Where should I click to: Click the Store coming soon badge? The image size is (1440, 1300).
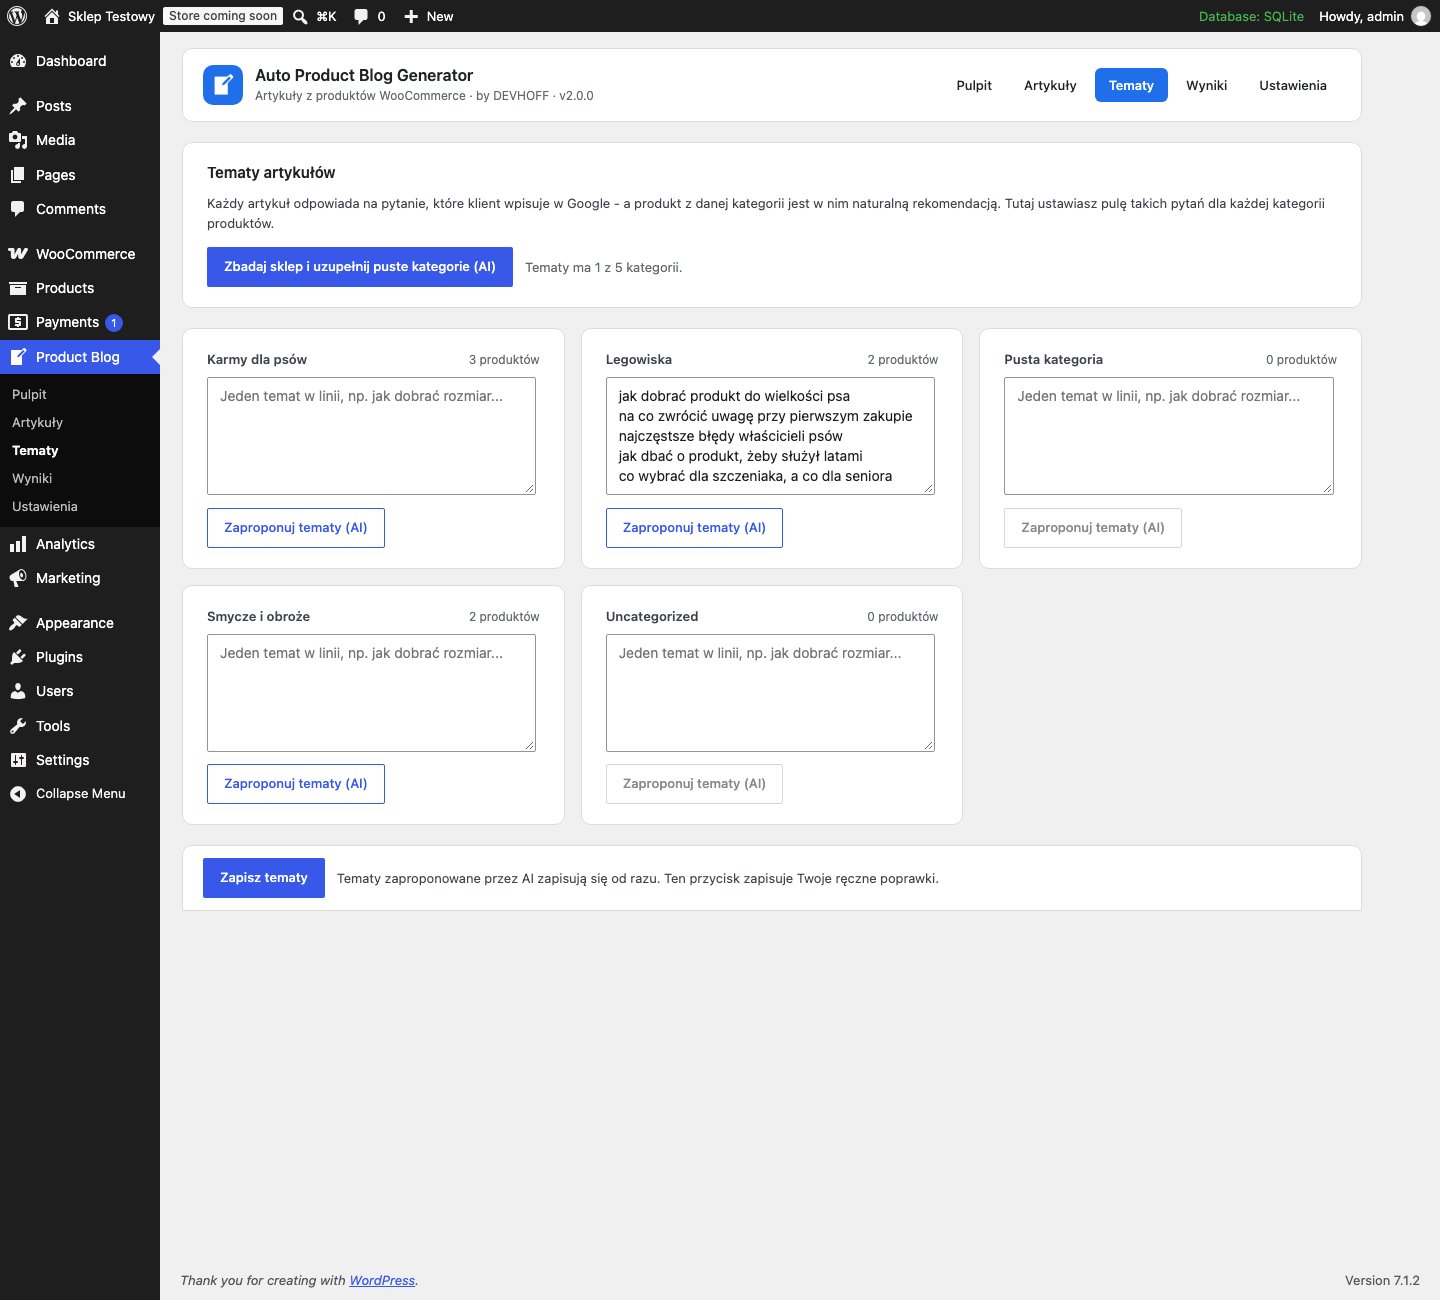pos(223,16)
